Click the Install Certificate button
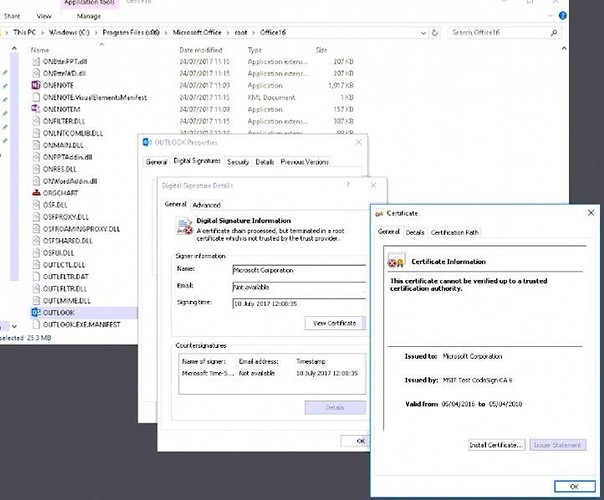Image resolution: width=604 pixels, height=500 pixels. click(497, 444)
